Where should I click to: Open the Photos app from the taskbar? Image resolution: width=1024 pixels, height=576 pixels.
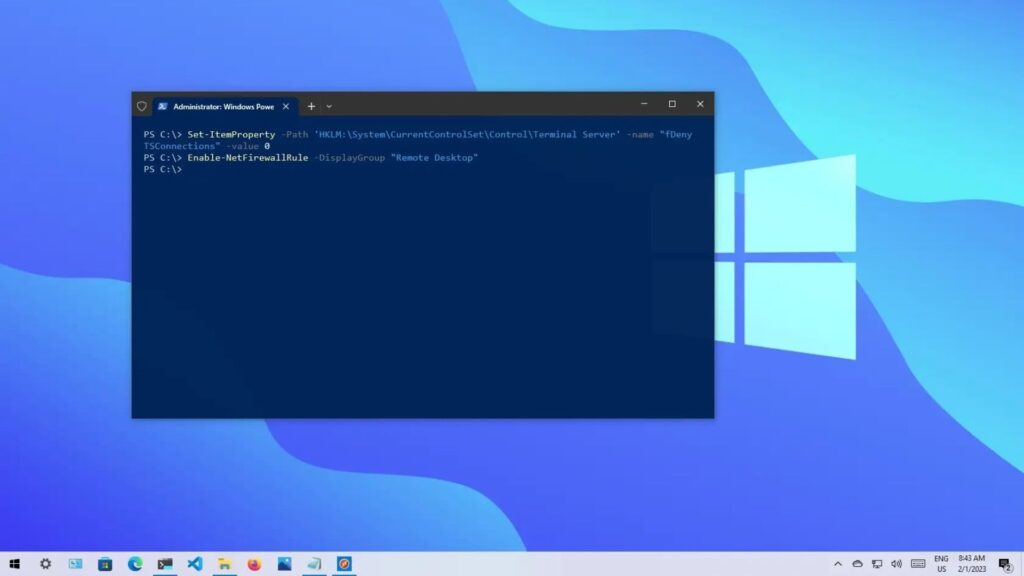point(284,564)
